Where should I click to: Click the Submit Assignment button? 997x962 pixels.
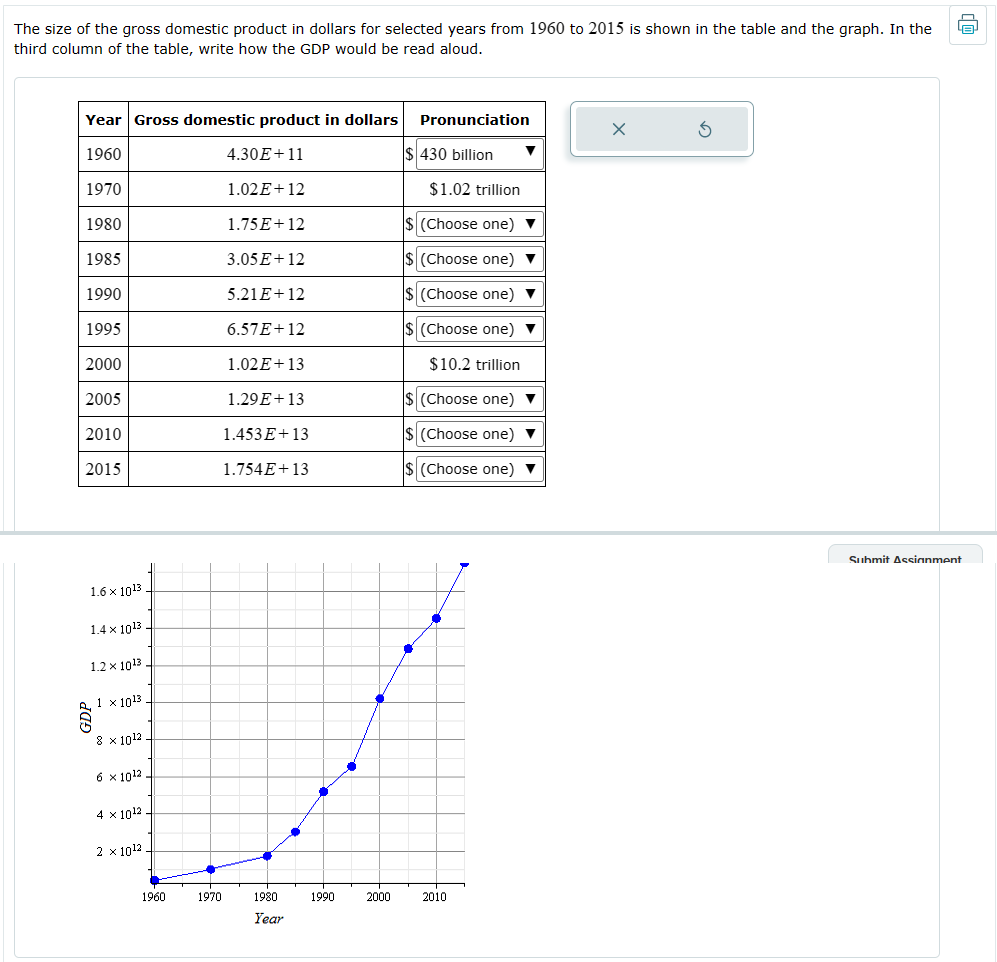905,555
